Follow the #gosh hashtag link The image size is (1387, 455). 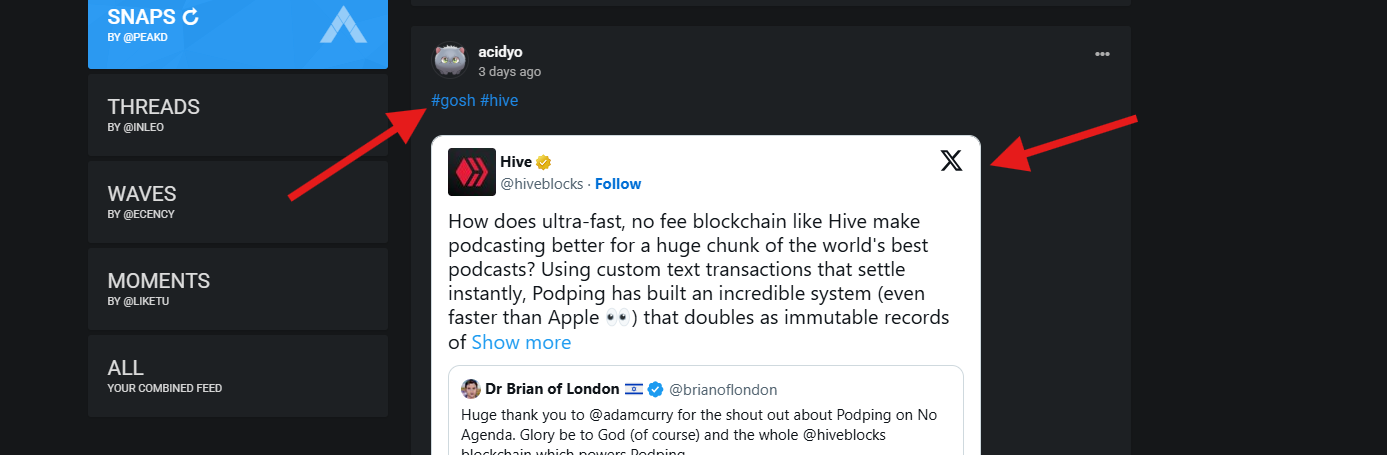[453, 101]
